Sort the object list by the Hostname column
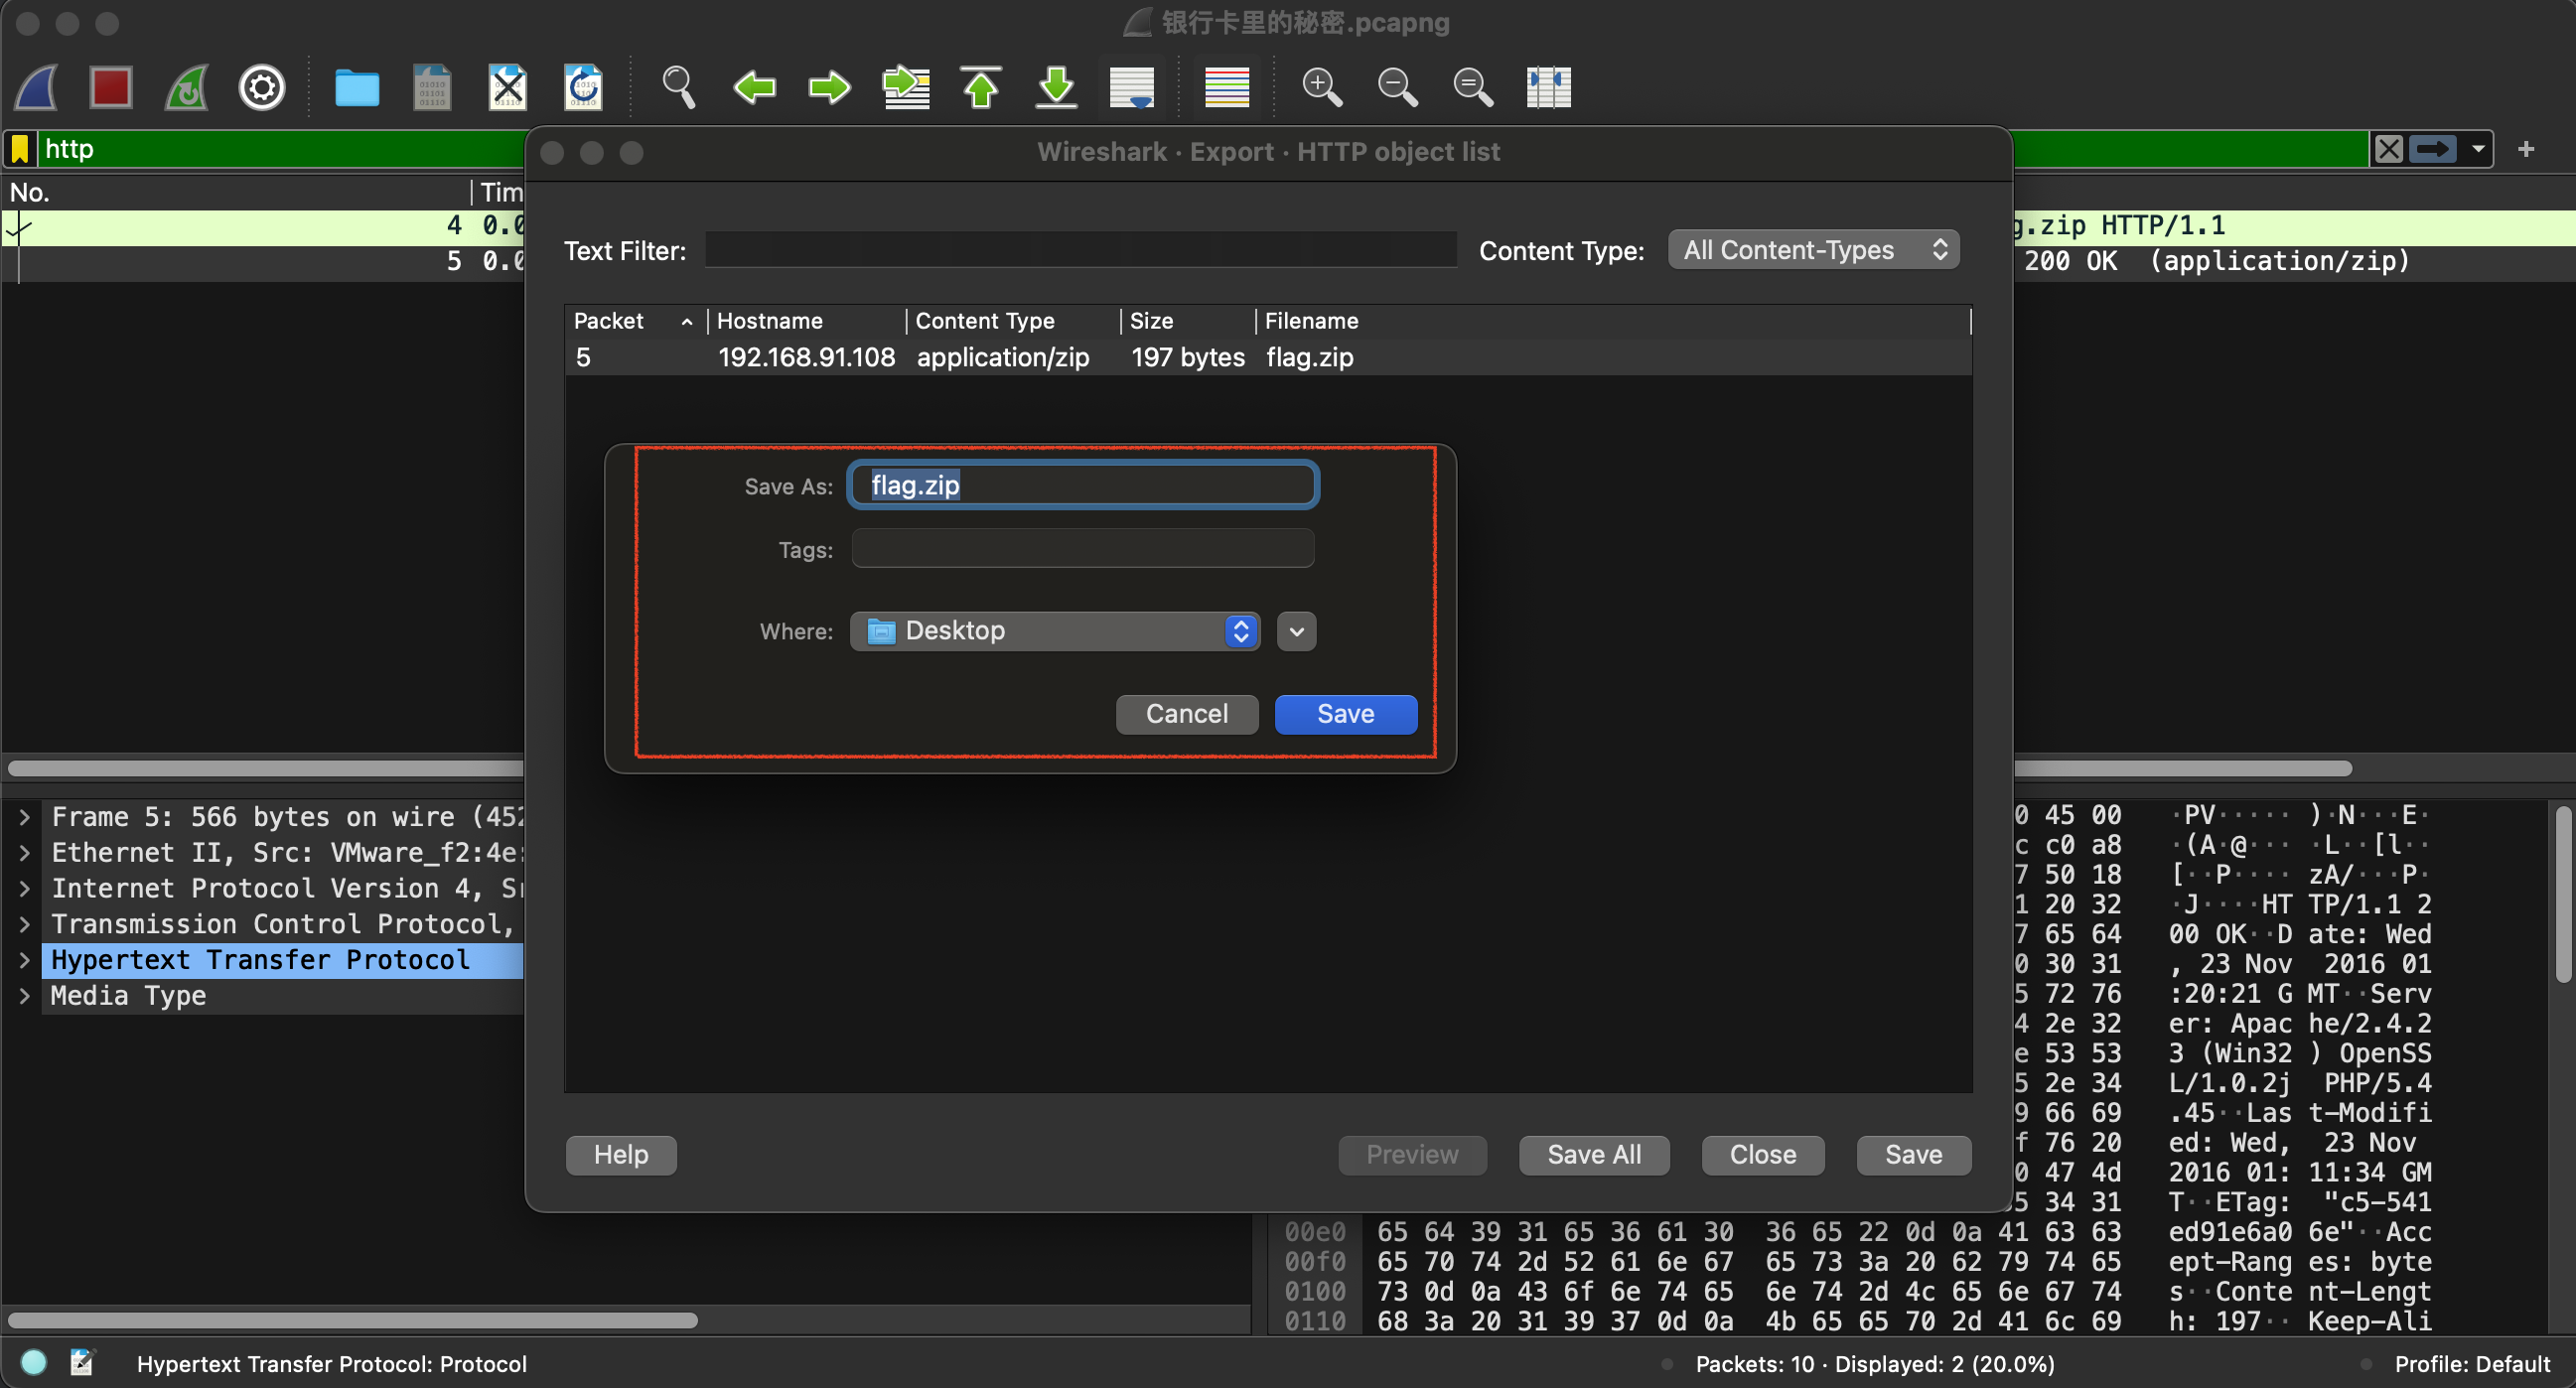Viewport: 2576px width, 1388px height. 807,321
